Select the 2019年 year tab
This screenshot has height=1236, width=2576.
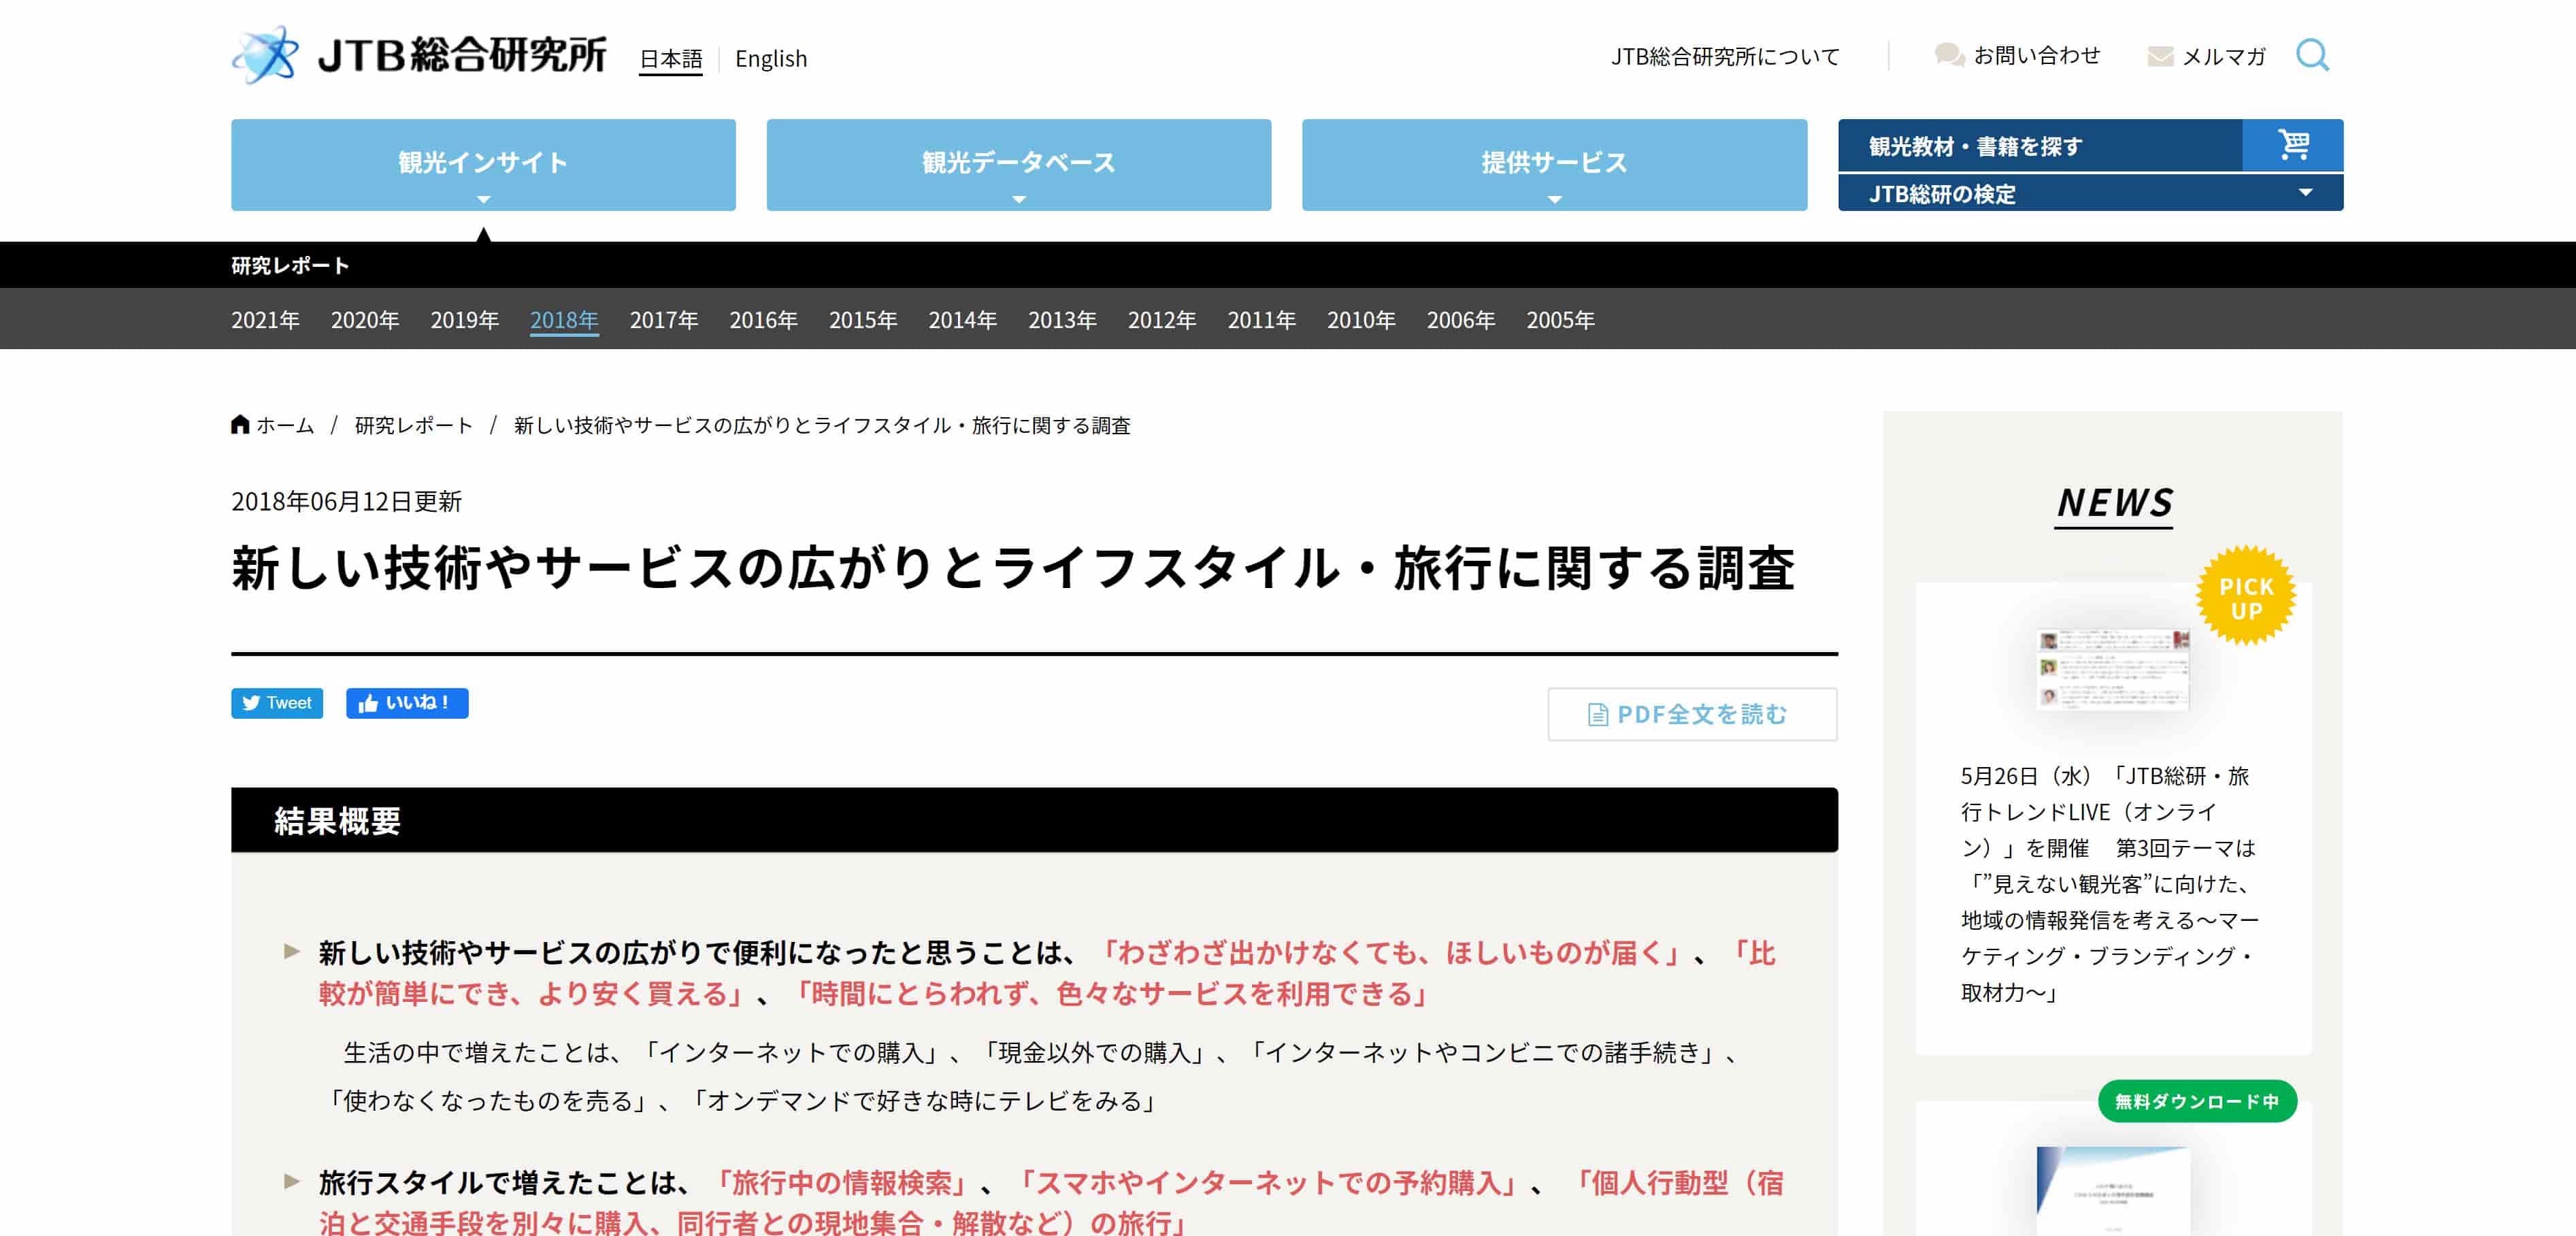point(464,320)
